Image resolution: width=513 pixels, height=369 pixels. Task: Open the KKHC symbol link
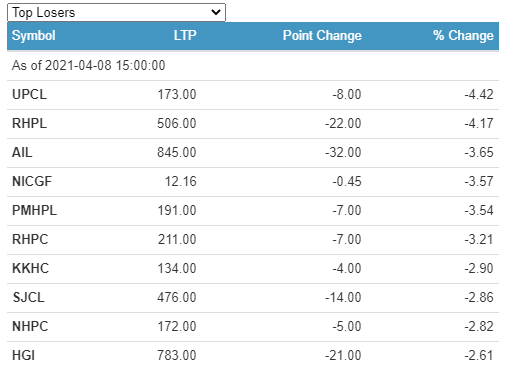30,269
